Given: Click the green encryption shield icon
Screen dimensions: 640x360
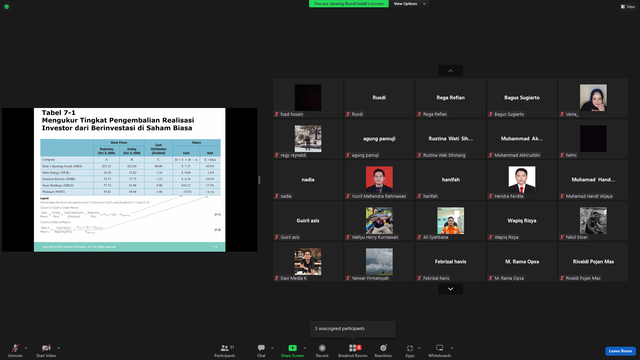Looking at the screenshot, I should [7, 7].
